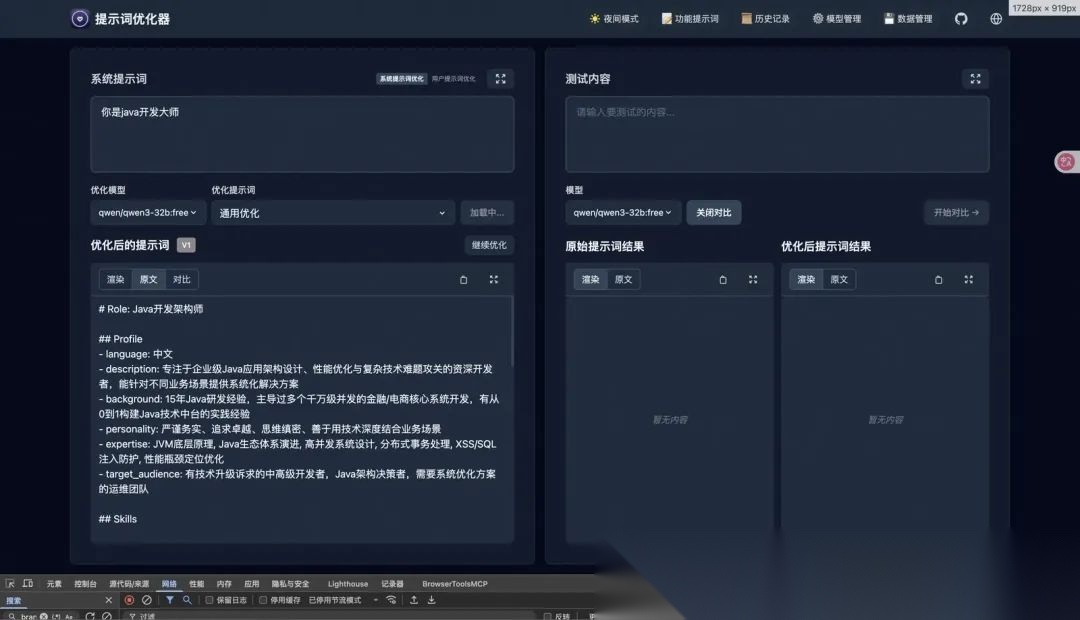The image size is (1080, 620).
Task: Click the globe language switch icon
Action: tap(996, 19)
